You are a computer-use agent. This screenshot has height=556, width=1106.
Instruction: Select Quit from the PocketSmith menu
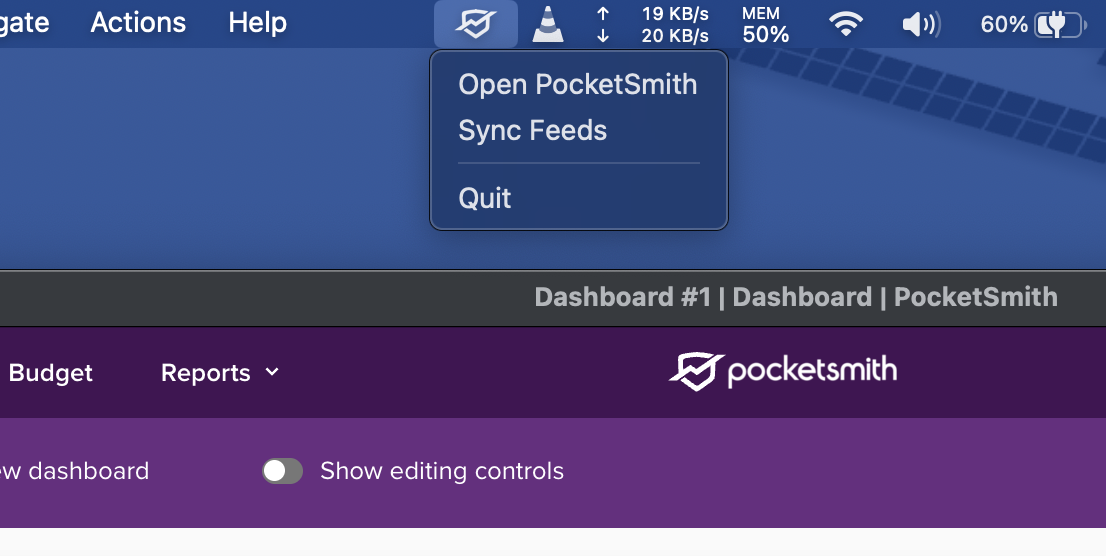[485, 198]
